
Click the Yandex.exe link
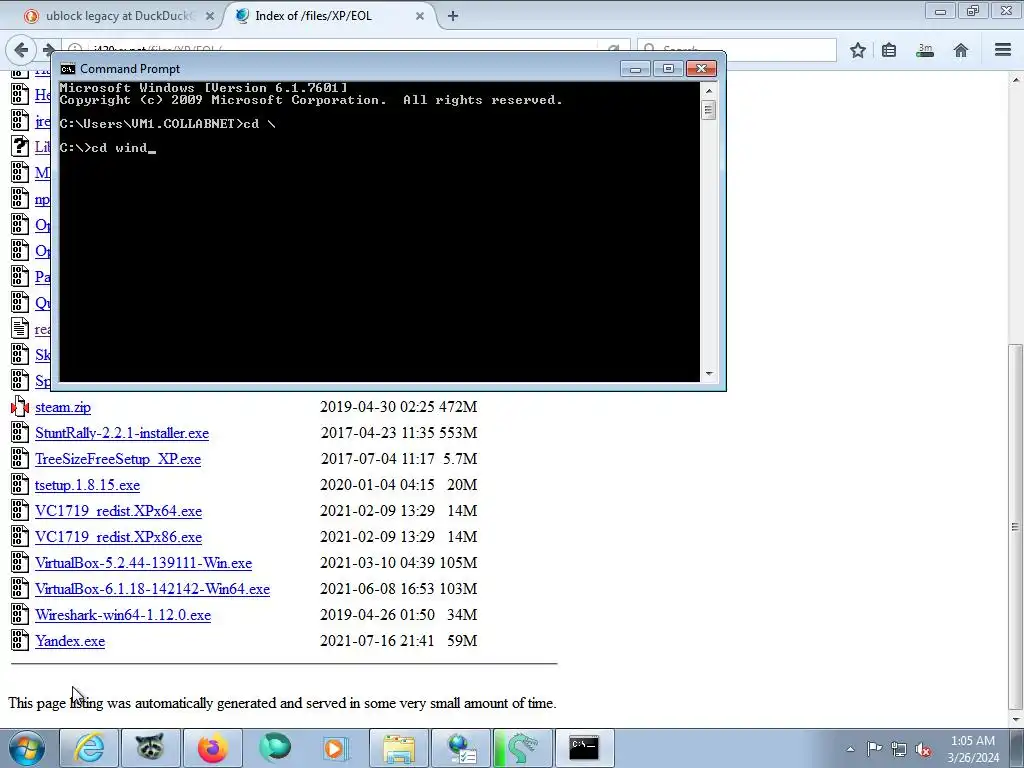tap(70, 641)
